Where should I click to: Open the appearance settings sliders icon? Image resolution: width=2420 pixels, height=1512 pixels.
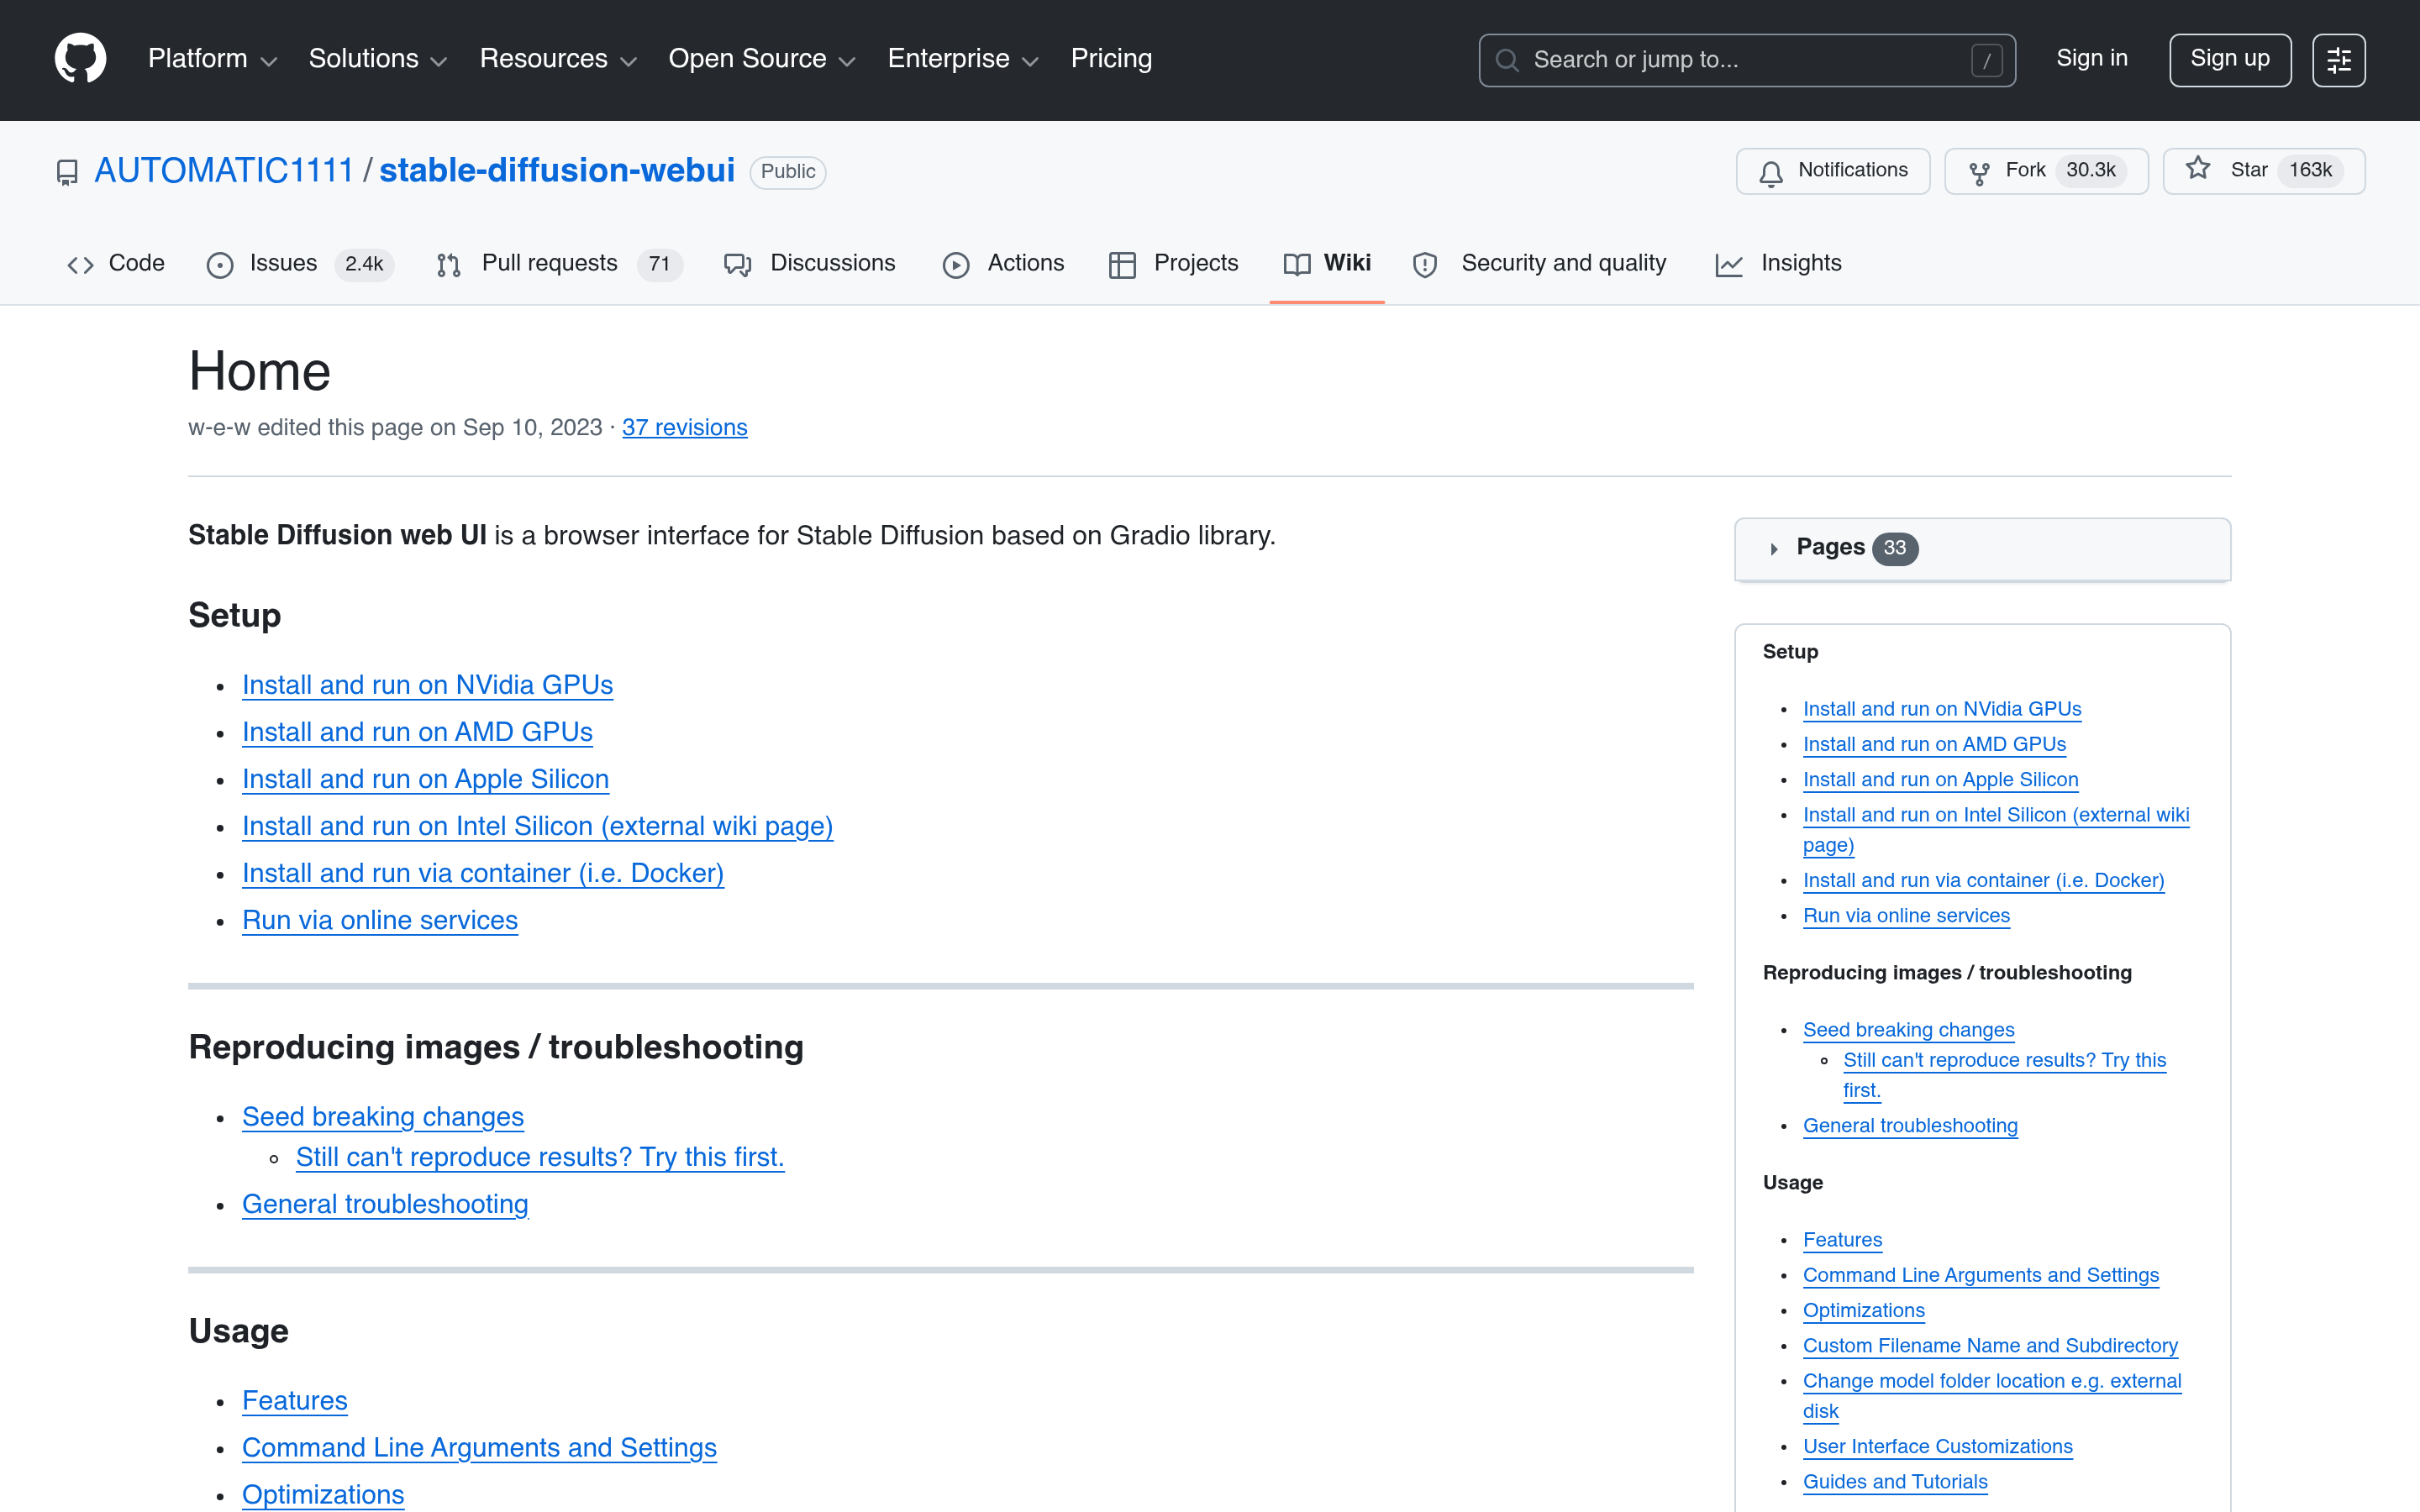pos(2338,60)
